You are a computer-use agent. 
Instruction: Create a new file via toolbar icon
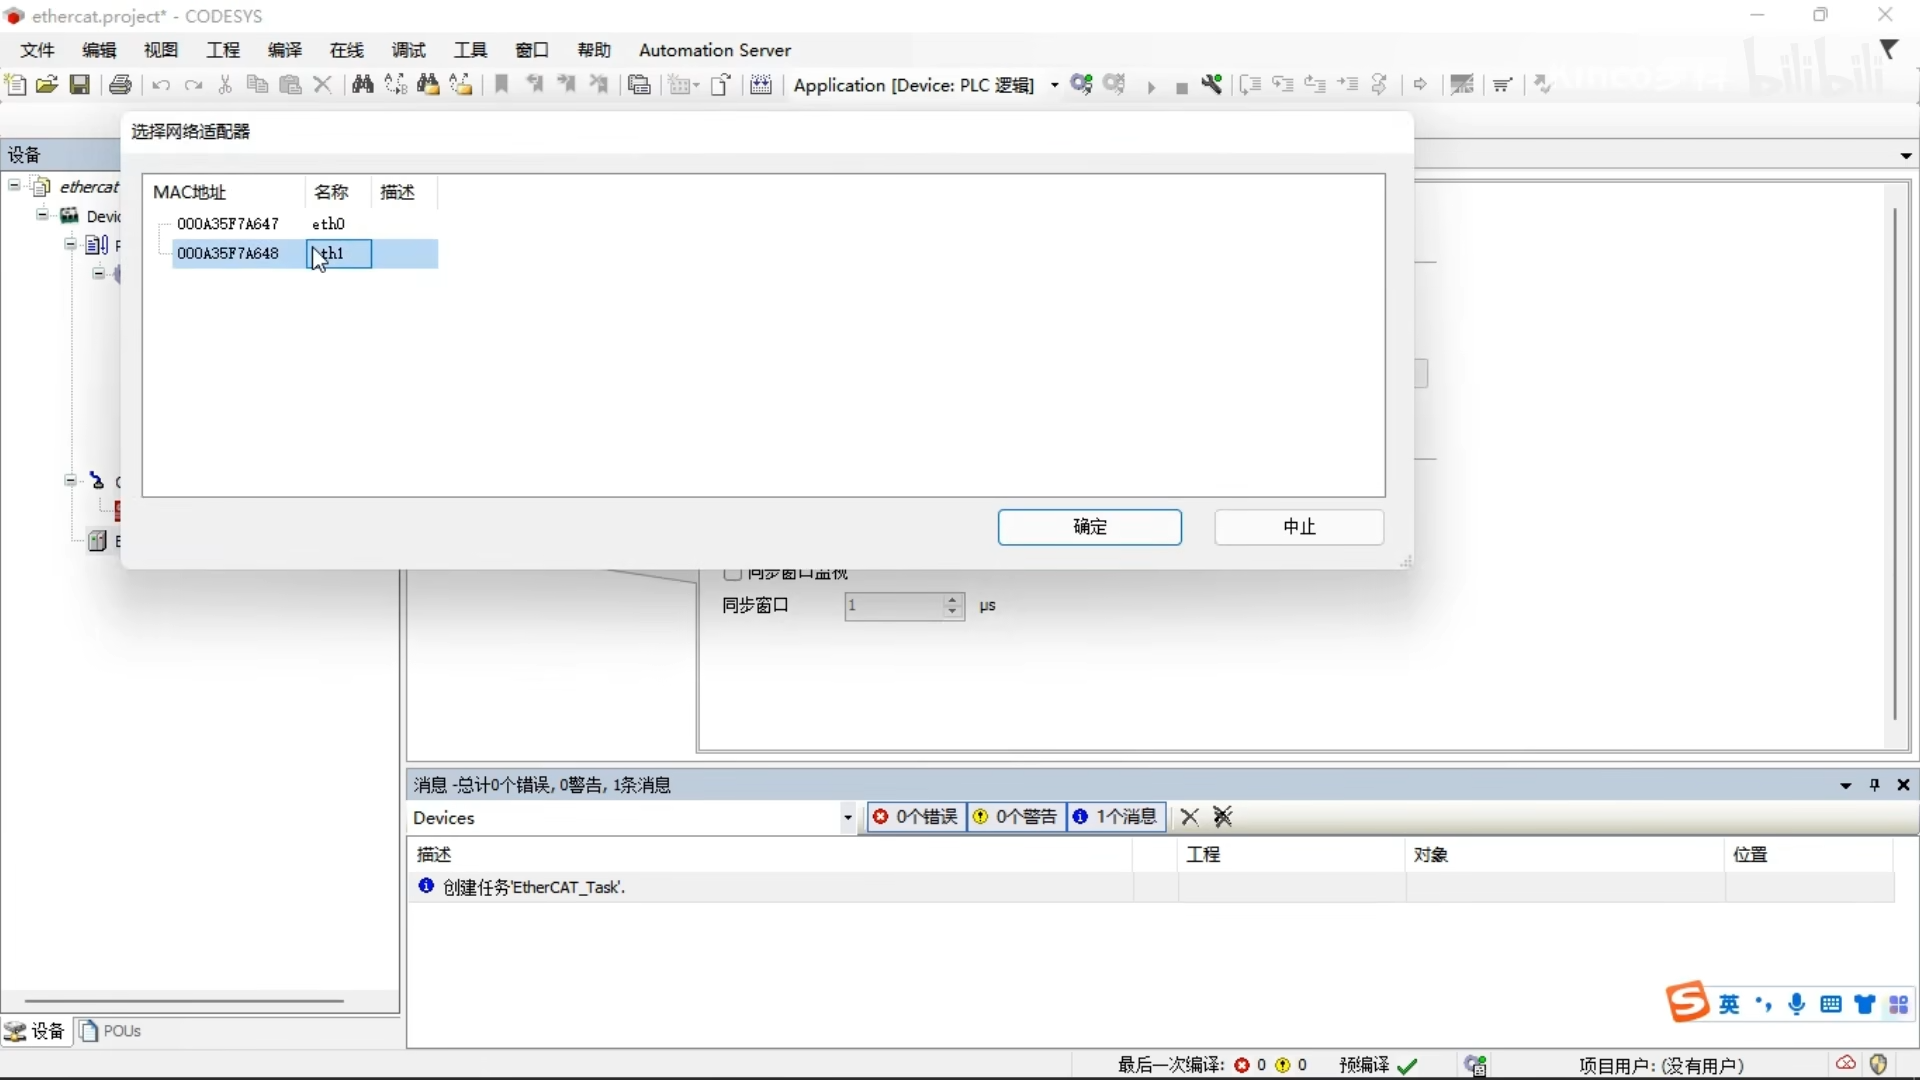click(x=16, y=85)
